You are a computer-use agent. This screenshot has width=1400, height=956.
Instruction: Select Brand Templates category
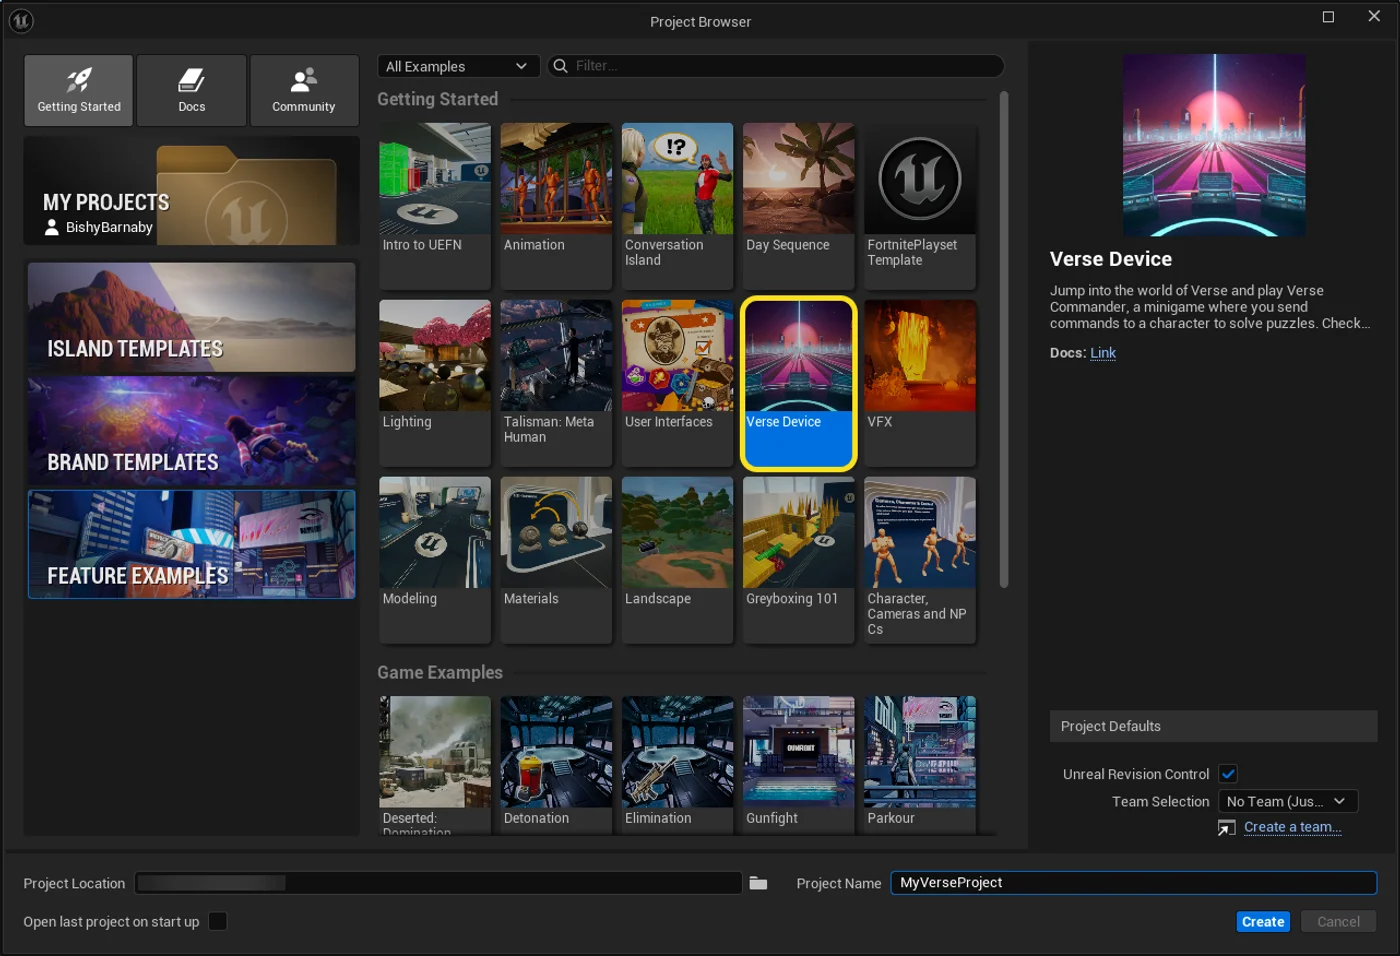point(192,431)
